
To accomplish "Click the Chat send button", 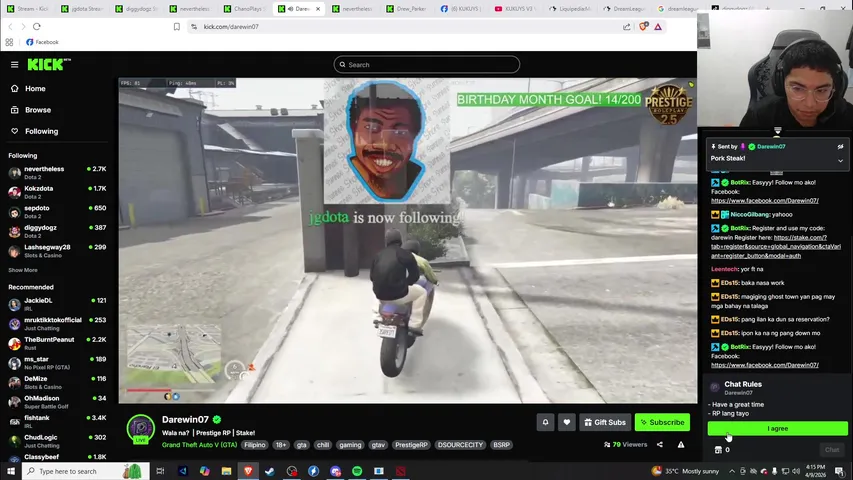I will (832, 450).
